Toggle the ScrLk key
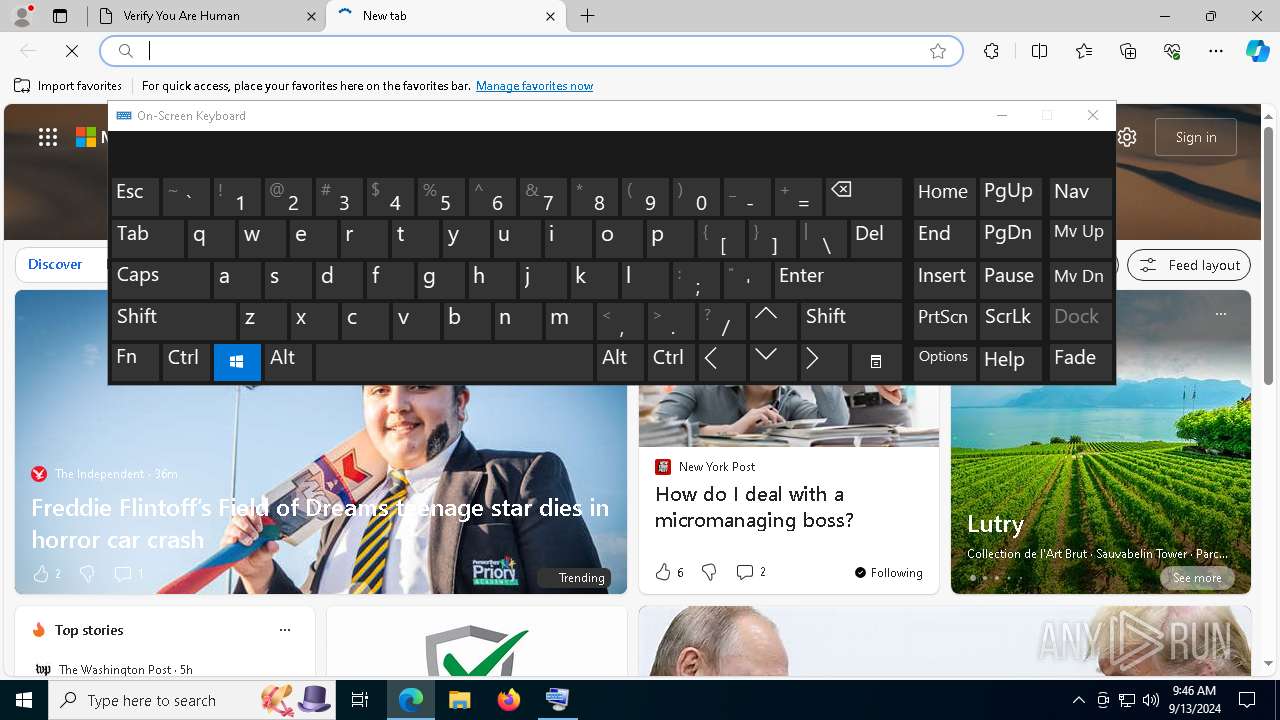Viewport: 1280px width, 720px height. 1010,321
